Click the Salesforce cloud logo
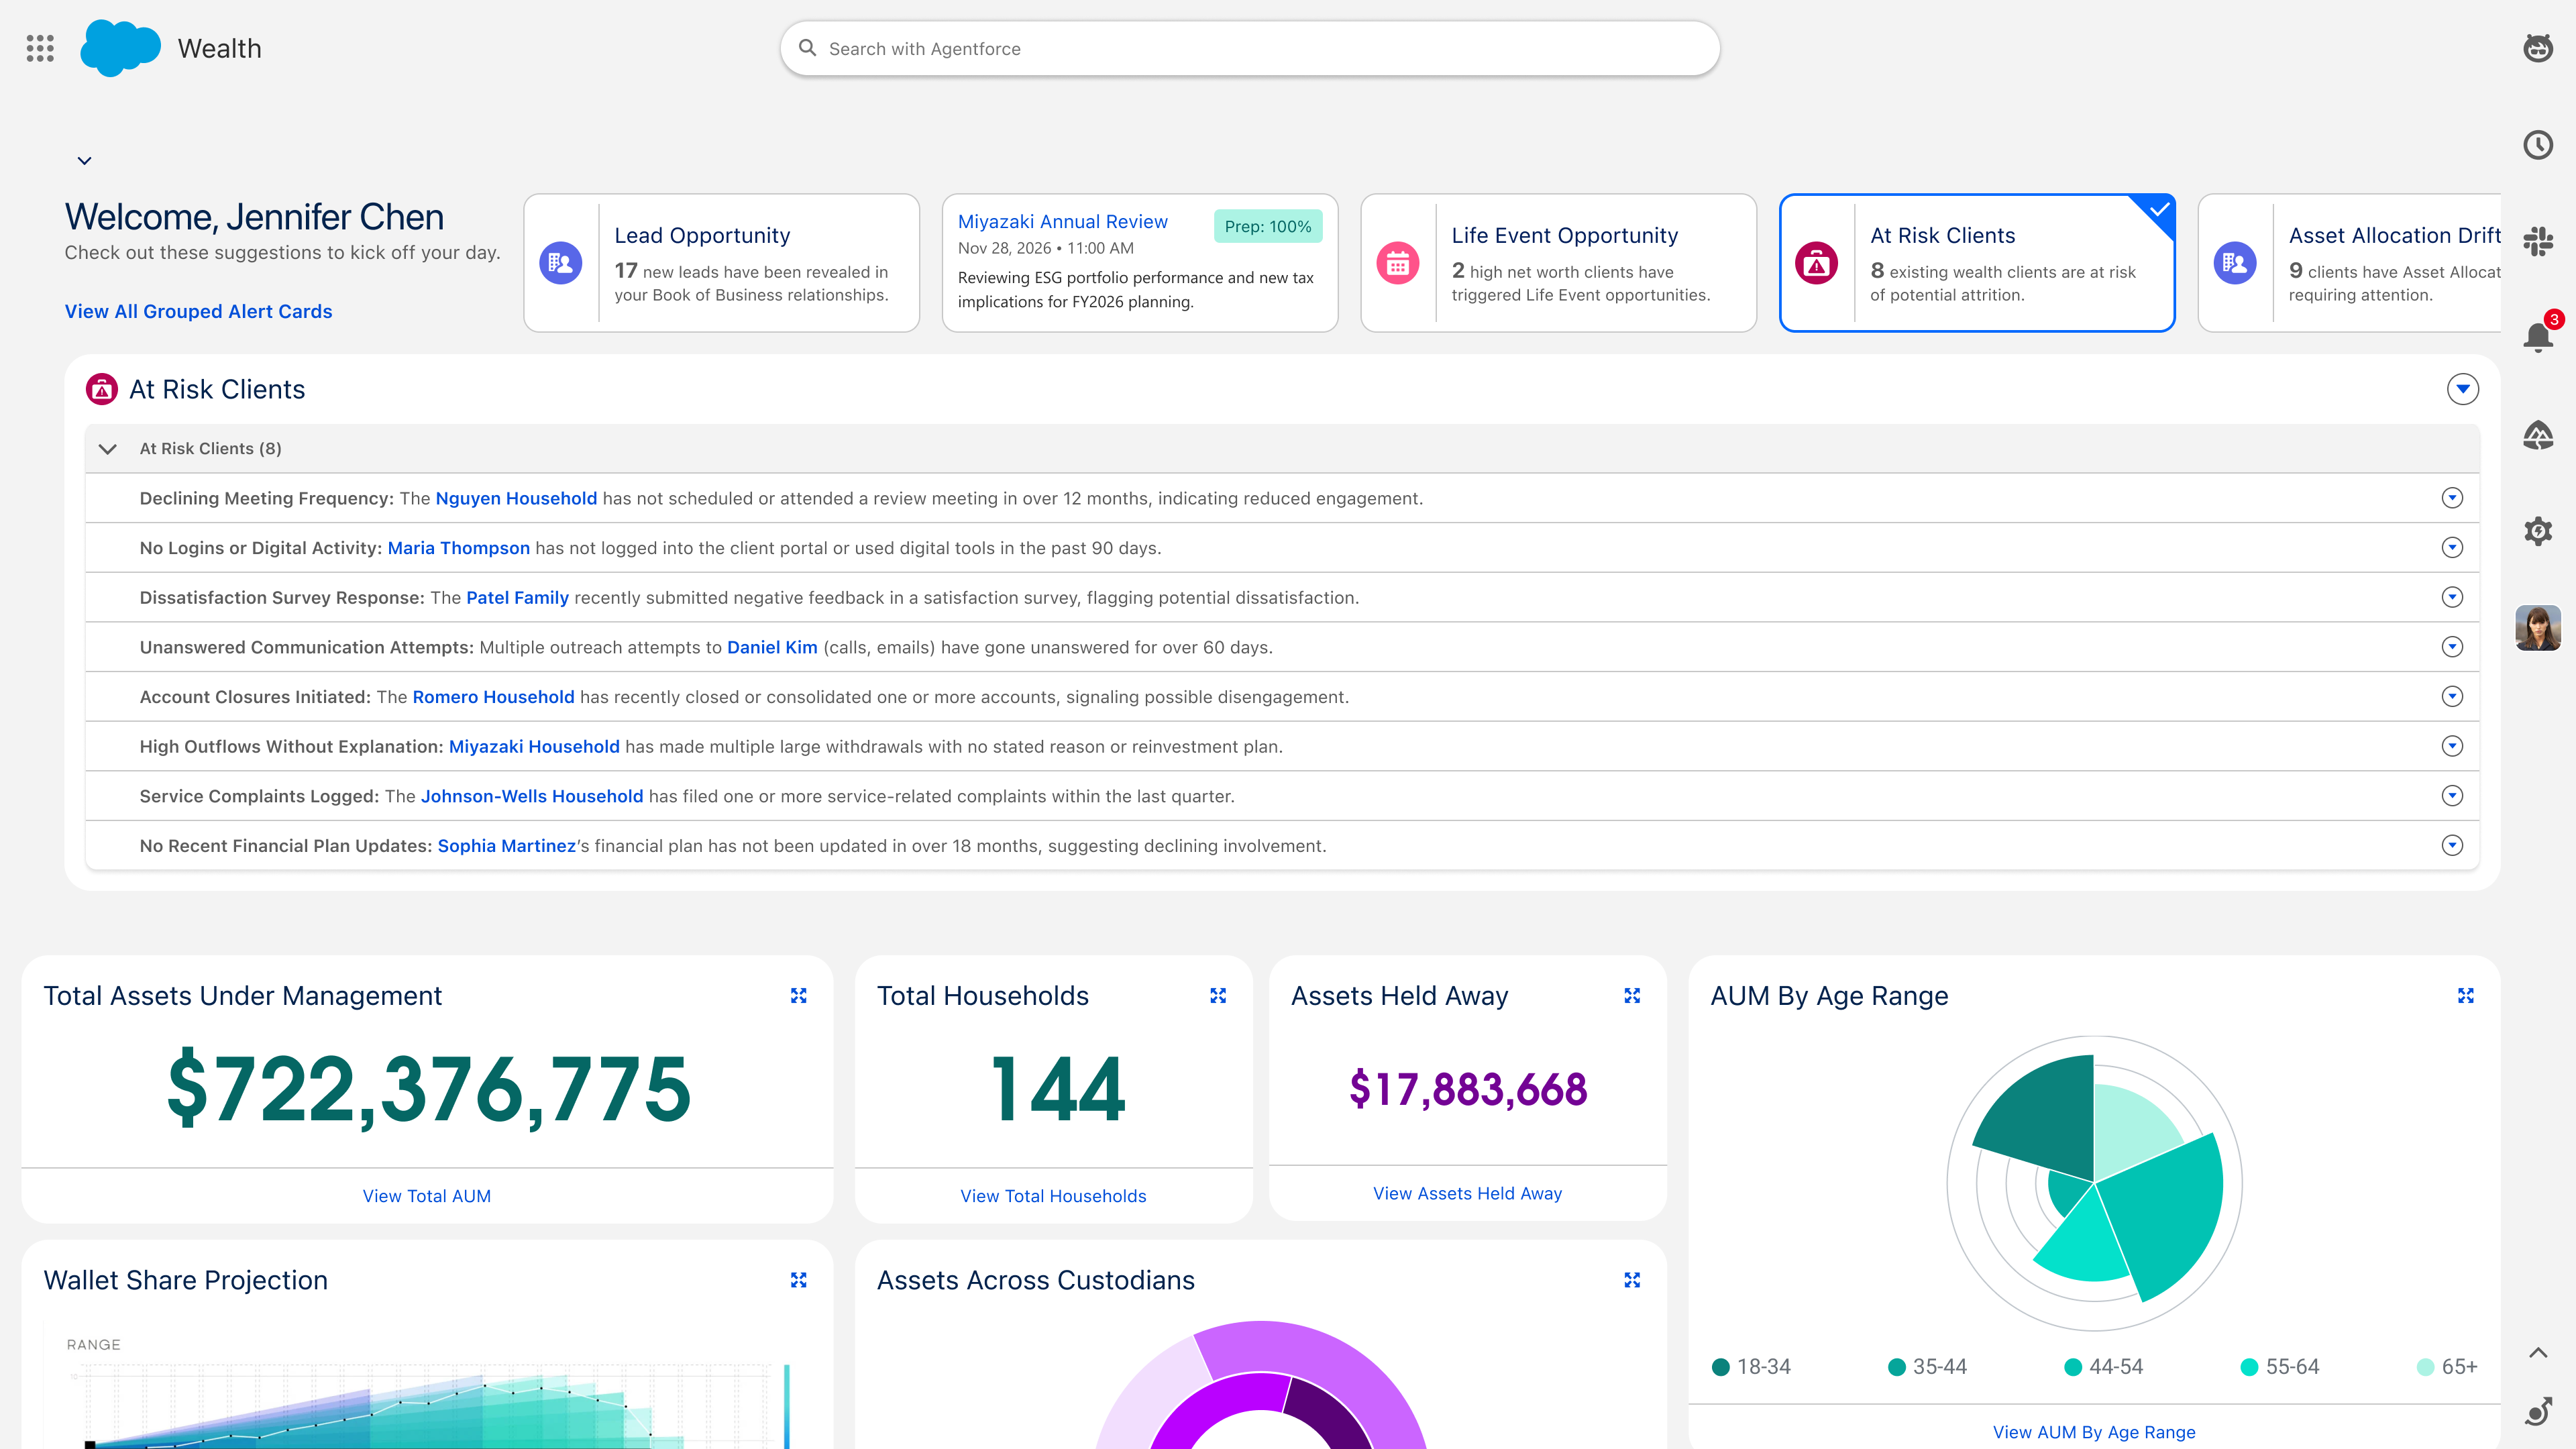The height and width of the screenshot is (1449, 2576). pyautogui.click(x=120, y=48)
